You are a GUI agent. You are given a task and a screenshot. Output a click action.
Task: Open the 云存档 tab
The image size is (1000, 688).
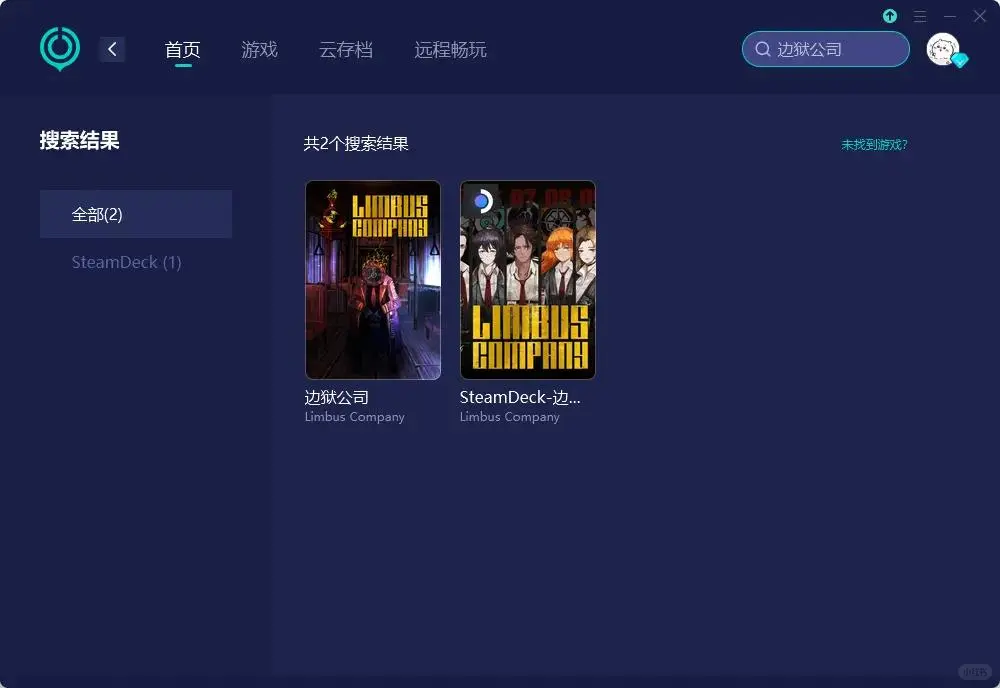346,48
